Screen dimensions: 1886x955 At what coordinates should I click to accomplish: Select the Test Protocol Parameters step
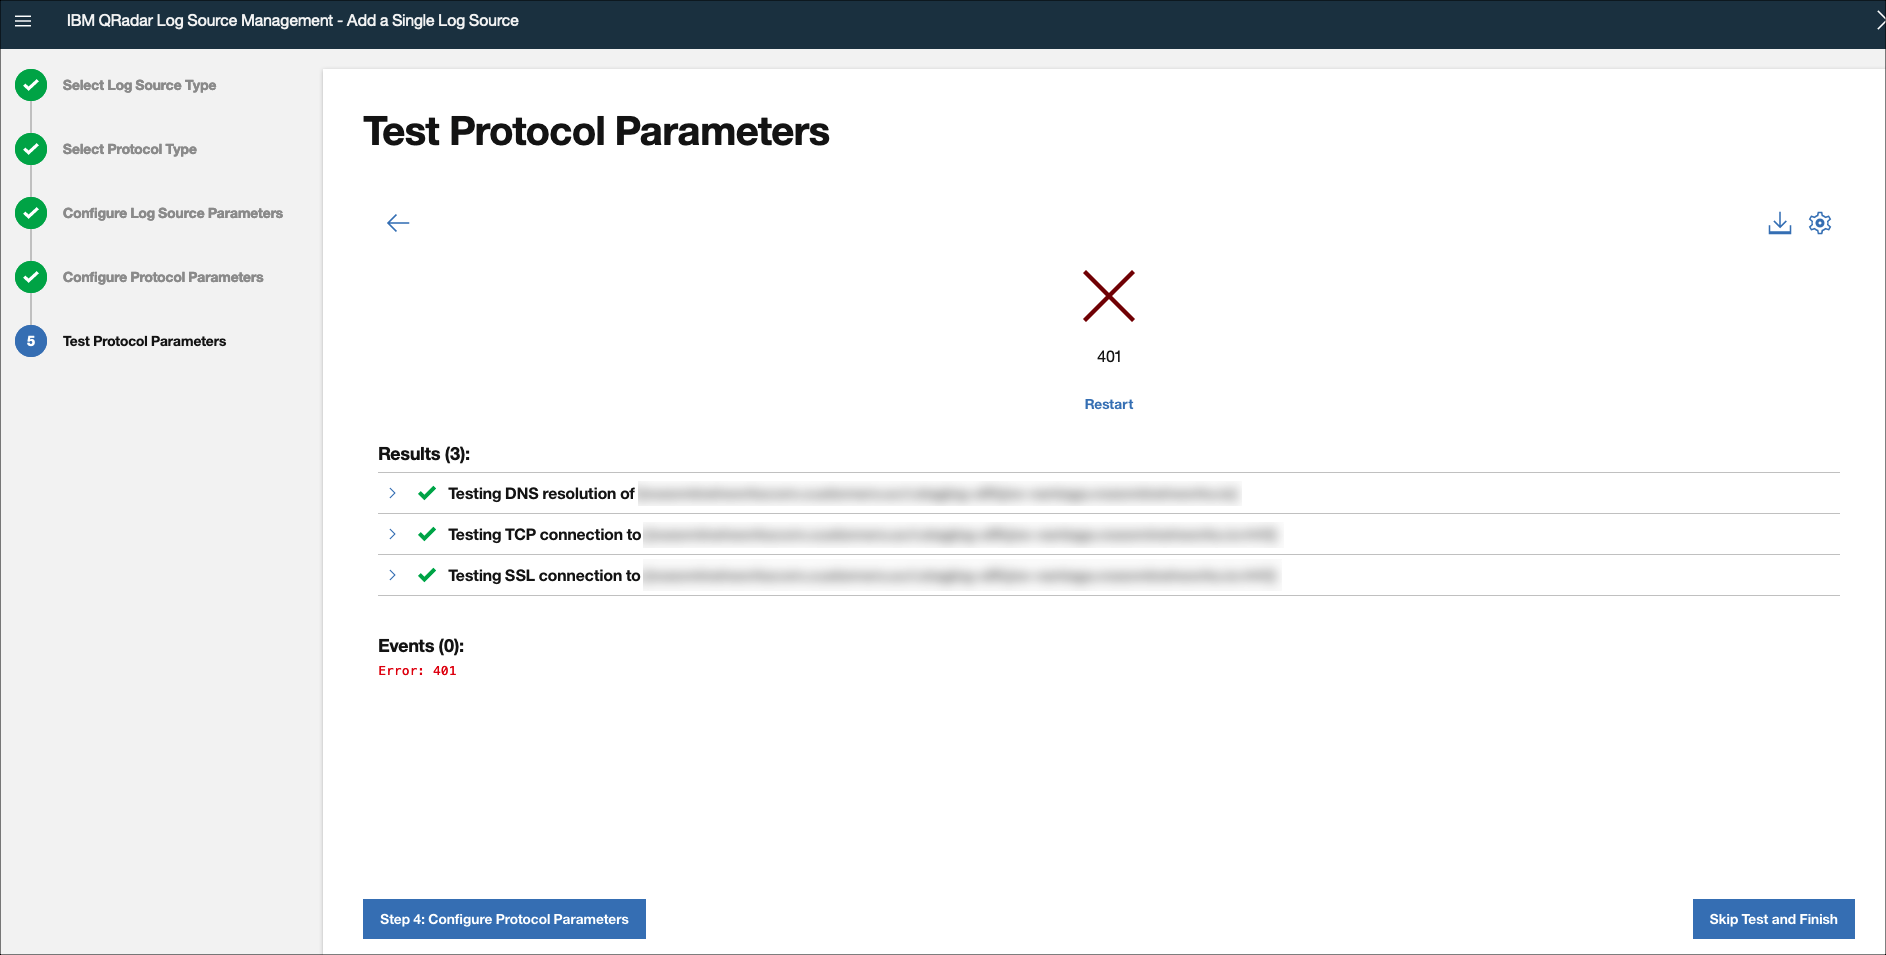(x=144, y=341)
